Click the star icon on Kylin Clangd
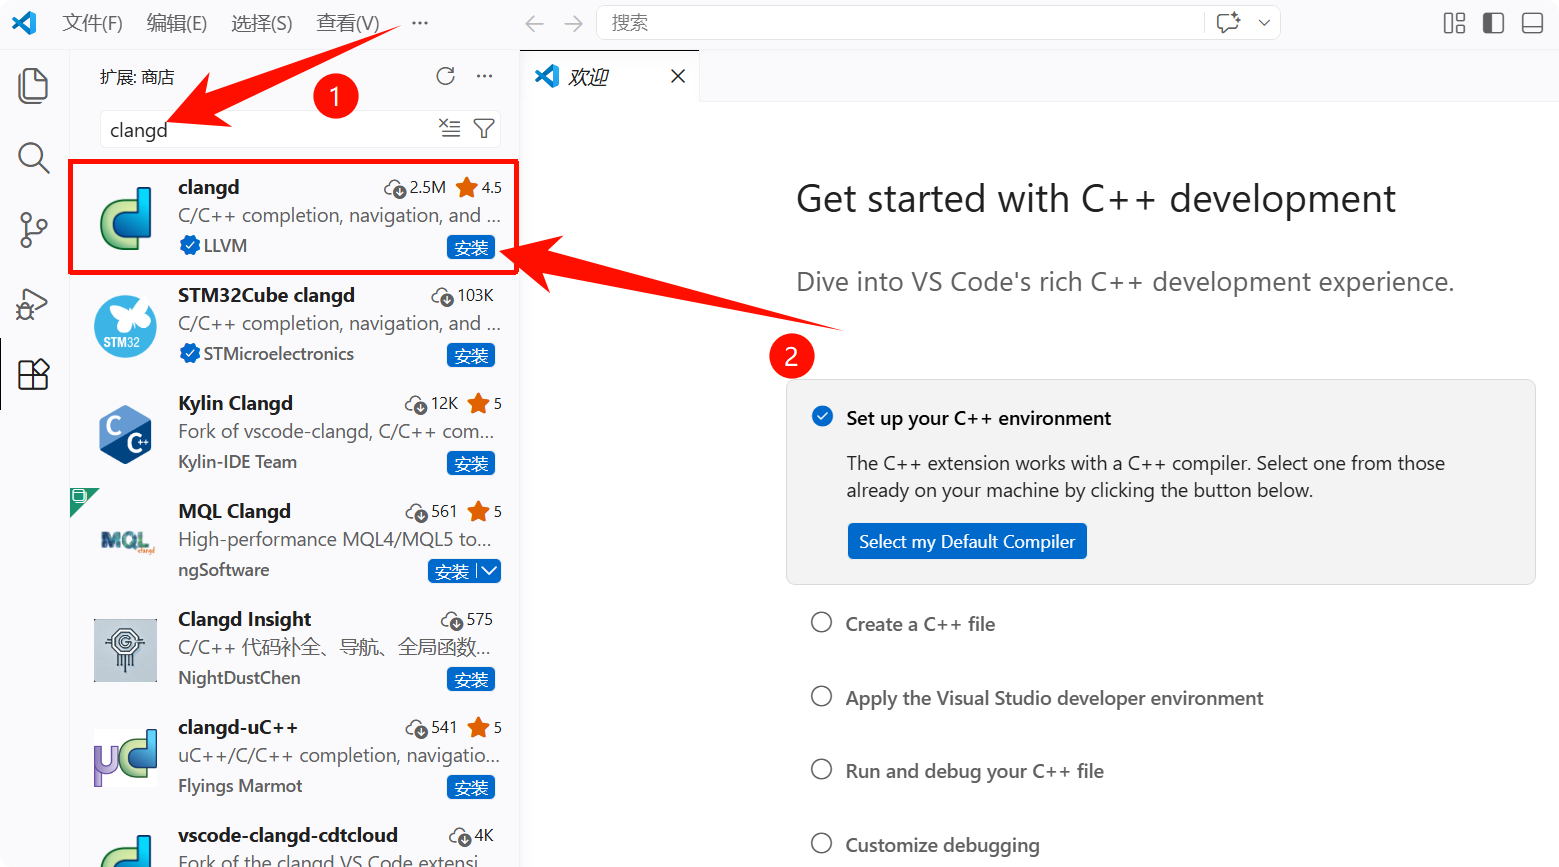This screenshot has width=1559, height=867. (478, 403)
